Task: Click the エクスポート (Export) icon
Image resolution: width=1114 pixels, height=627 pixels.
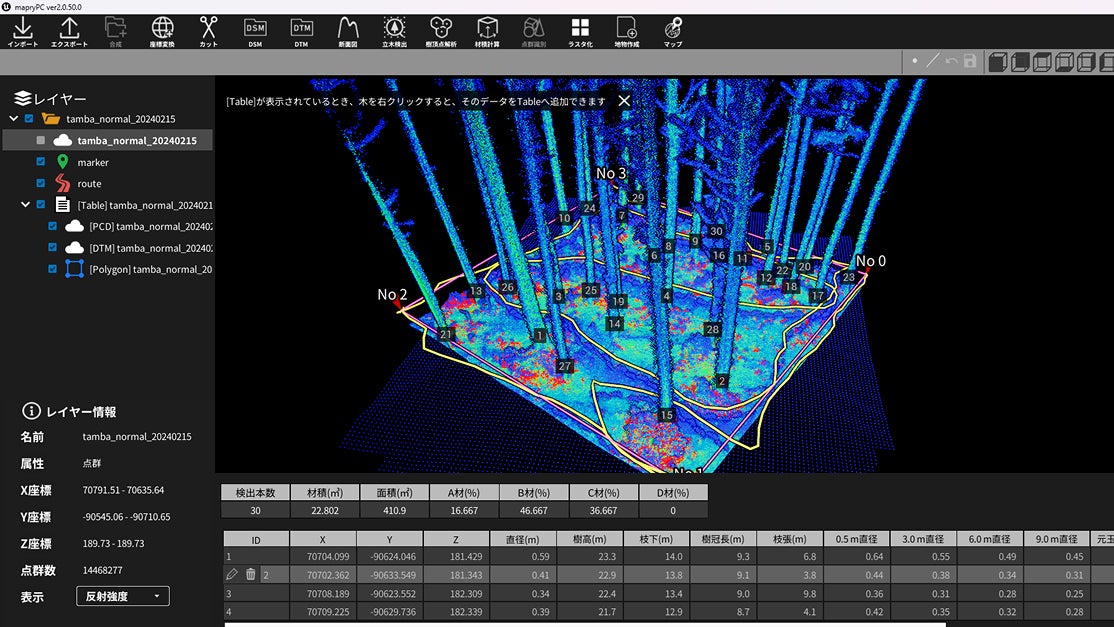Action: 70,30
